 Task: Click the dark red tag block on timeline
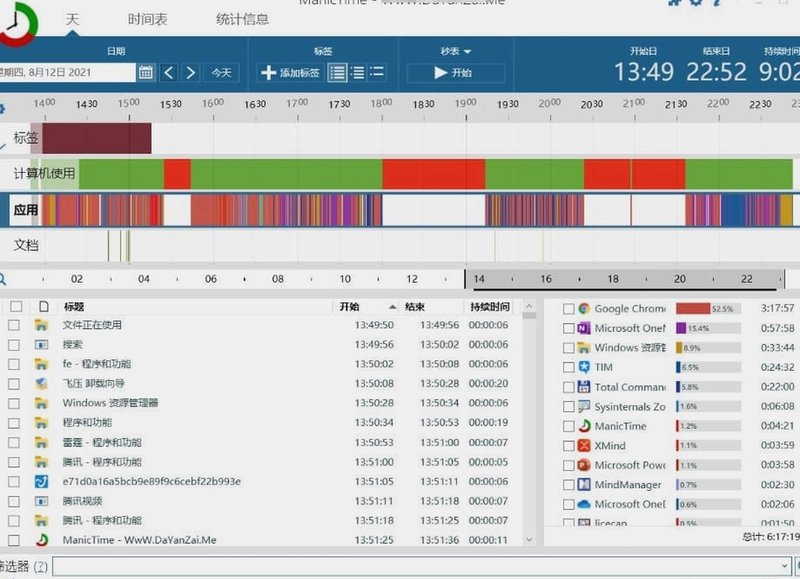click(x=96, y=138)
